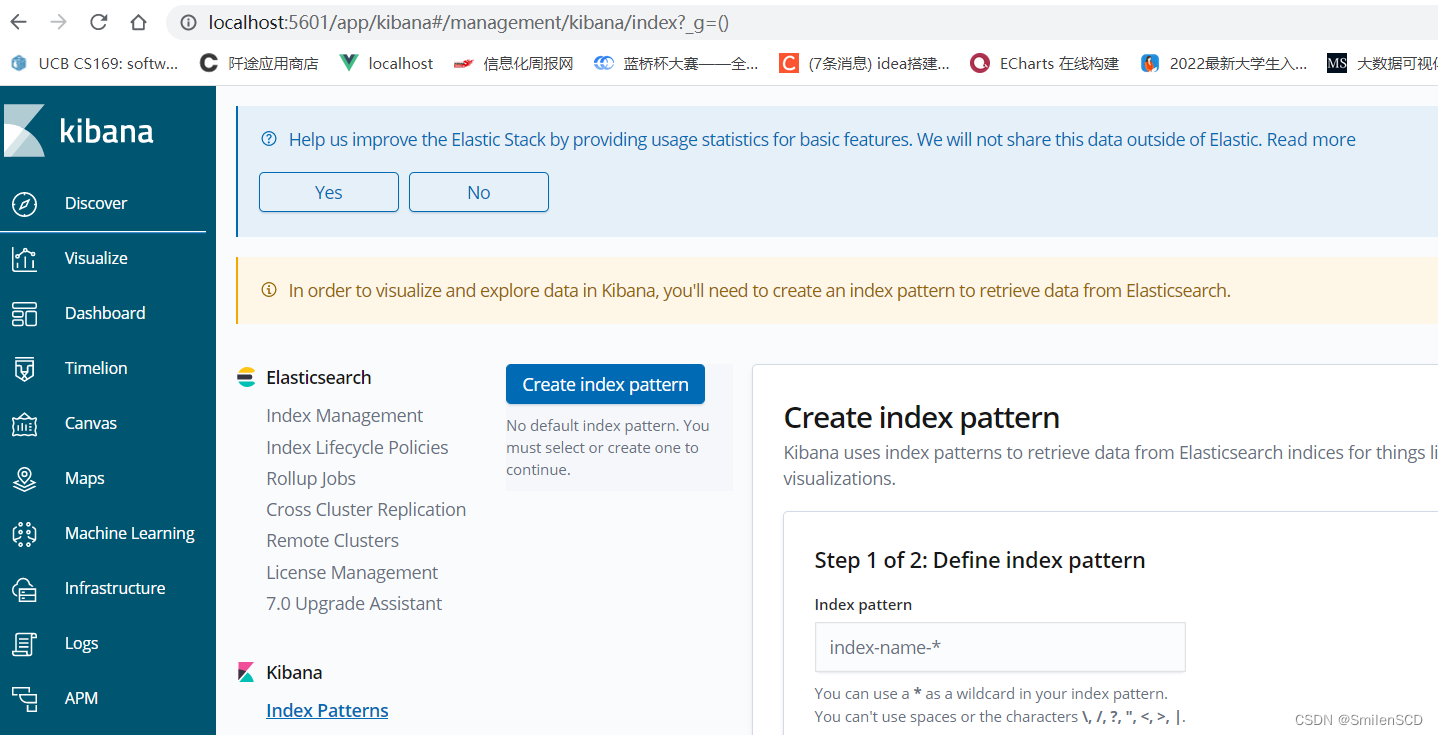Open Index Lifecycle Policies
The image size is (1438, 735).
(357, 447)
